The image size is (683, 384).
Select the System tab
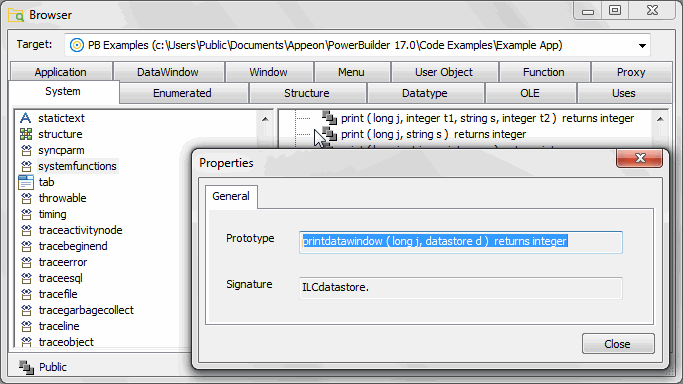[x=63, y=91]
